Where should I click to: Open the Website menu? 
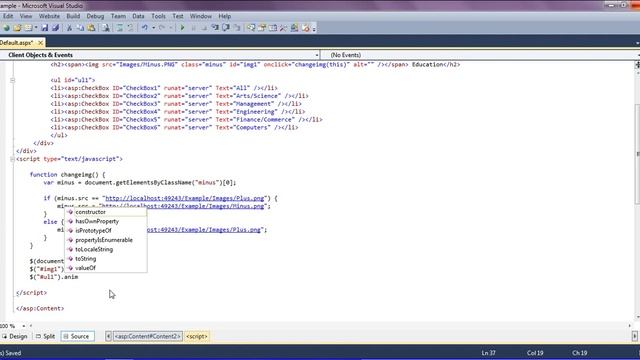pos(49,16)
